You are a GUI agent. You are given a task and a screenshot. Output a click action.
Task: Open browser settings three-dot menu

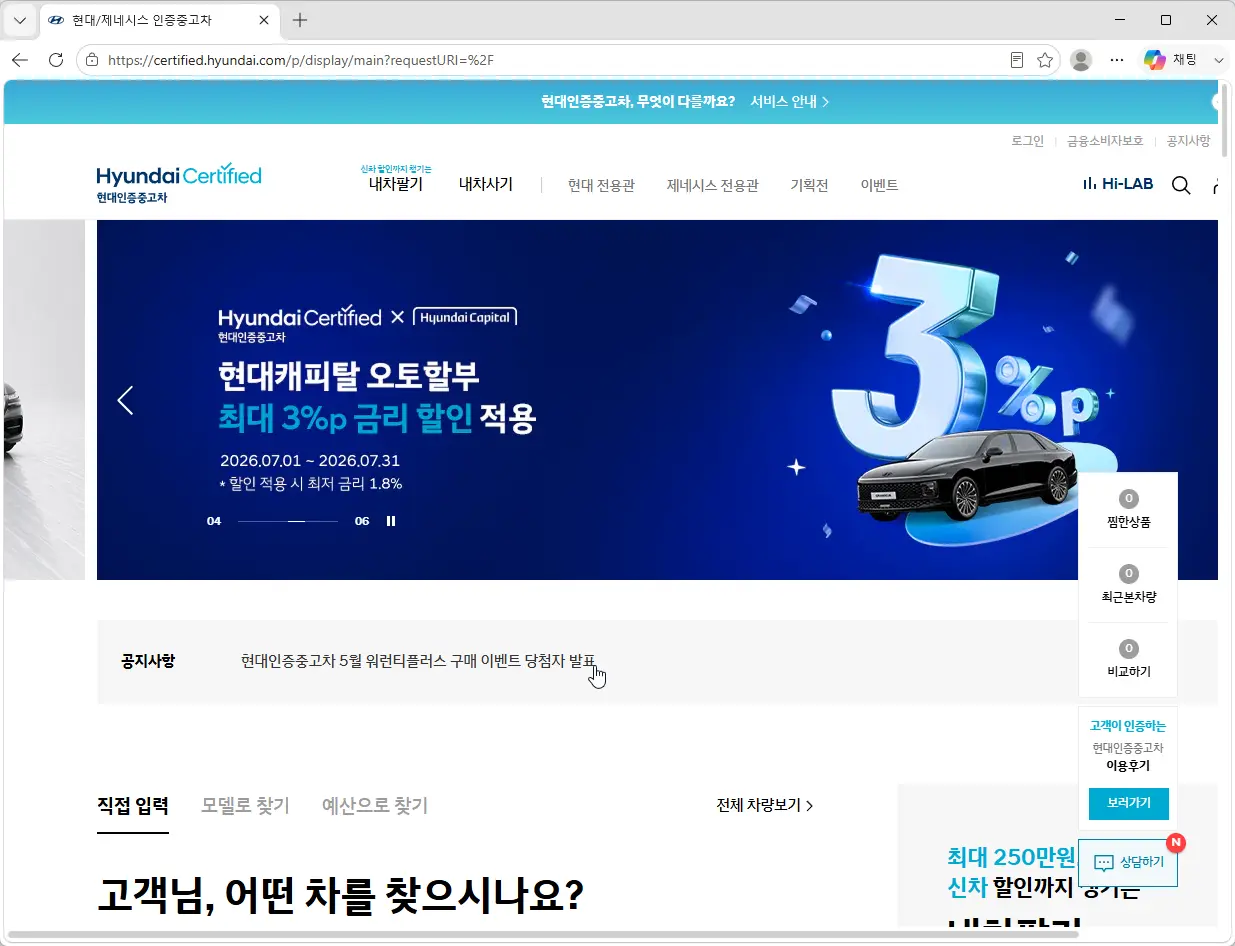coord(1117,60)
